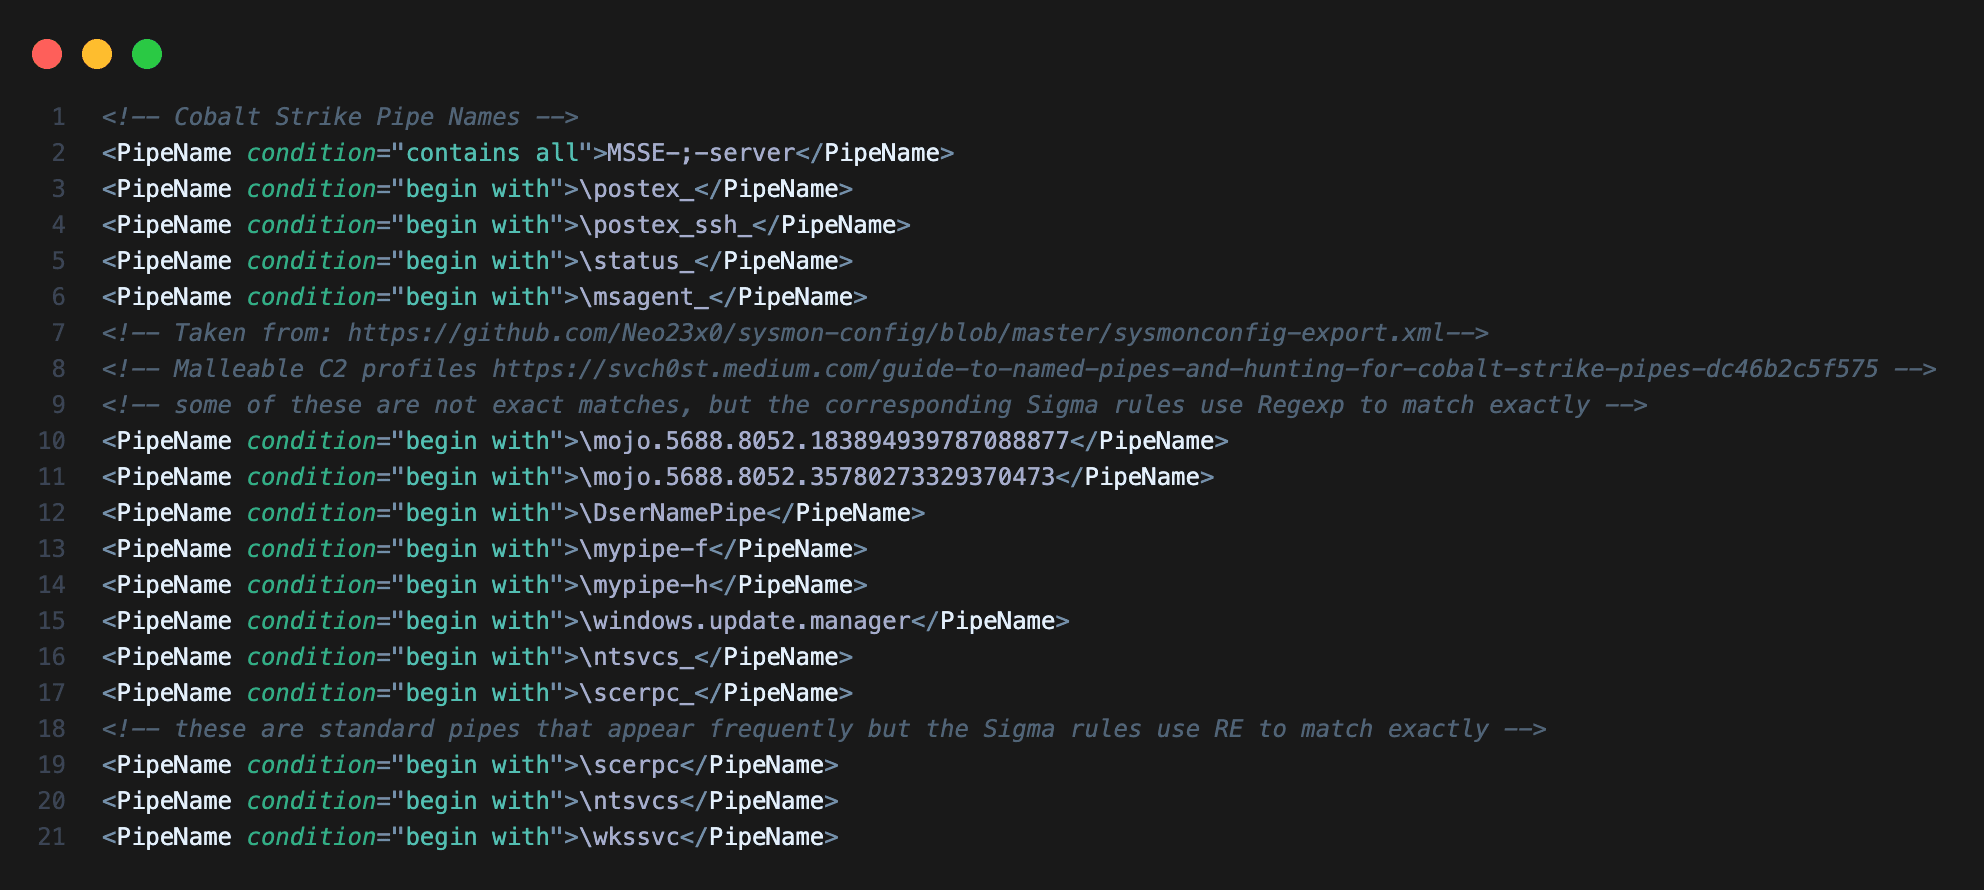Click the \wkssvc pipe name on last line
This screenshot has height=890, width=1984.
tap(629, 837)
